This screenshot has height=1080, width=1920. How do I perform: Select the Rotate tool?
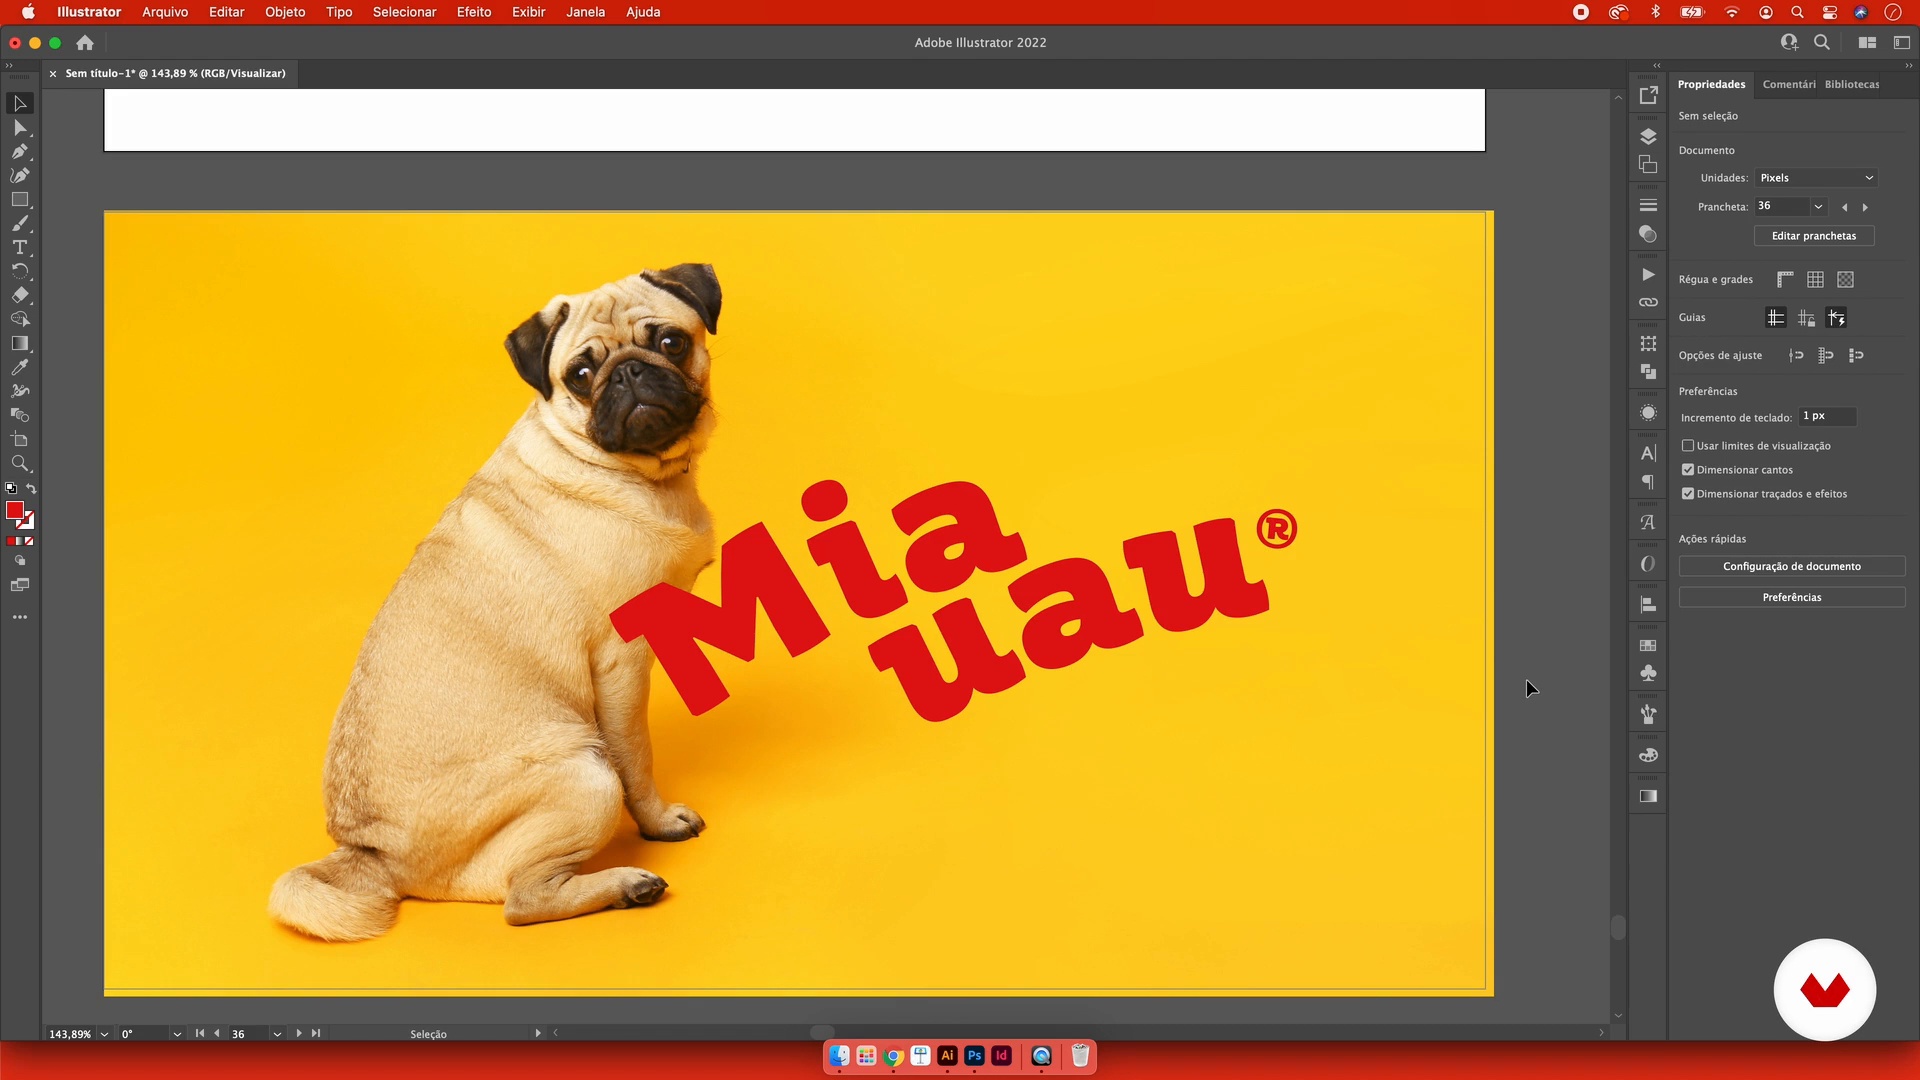click(20, 272)
